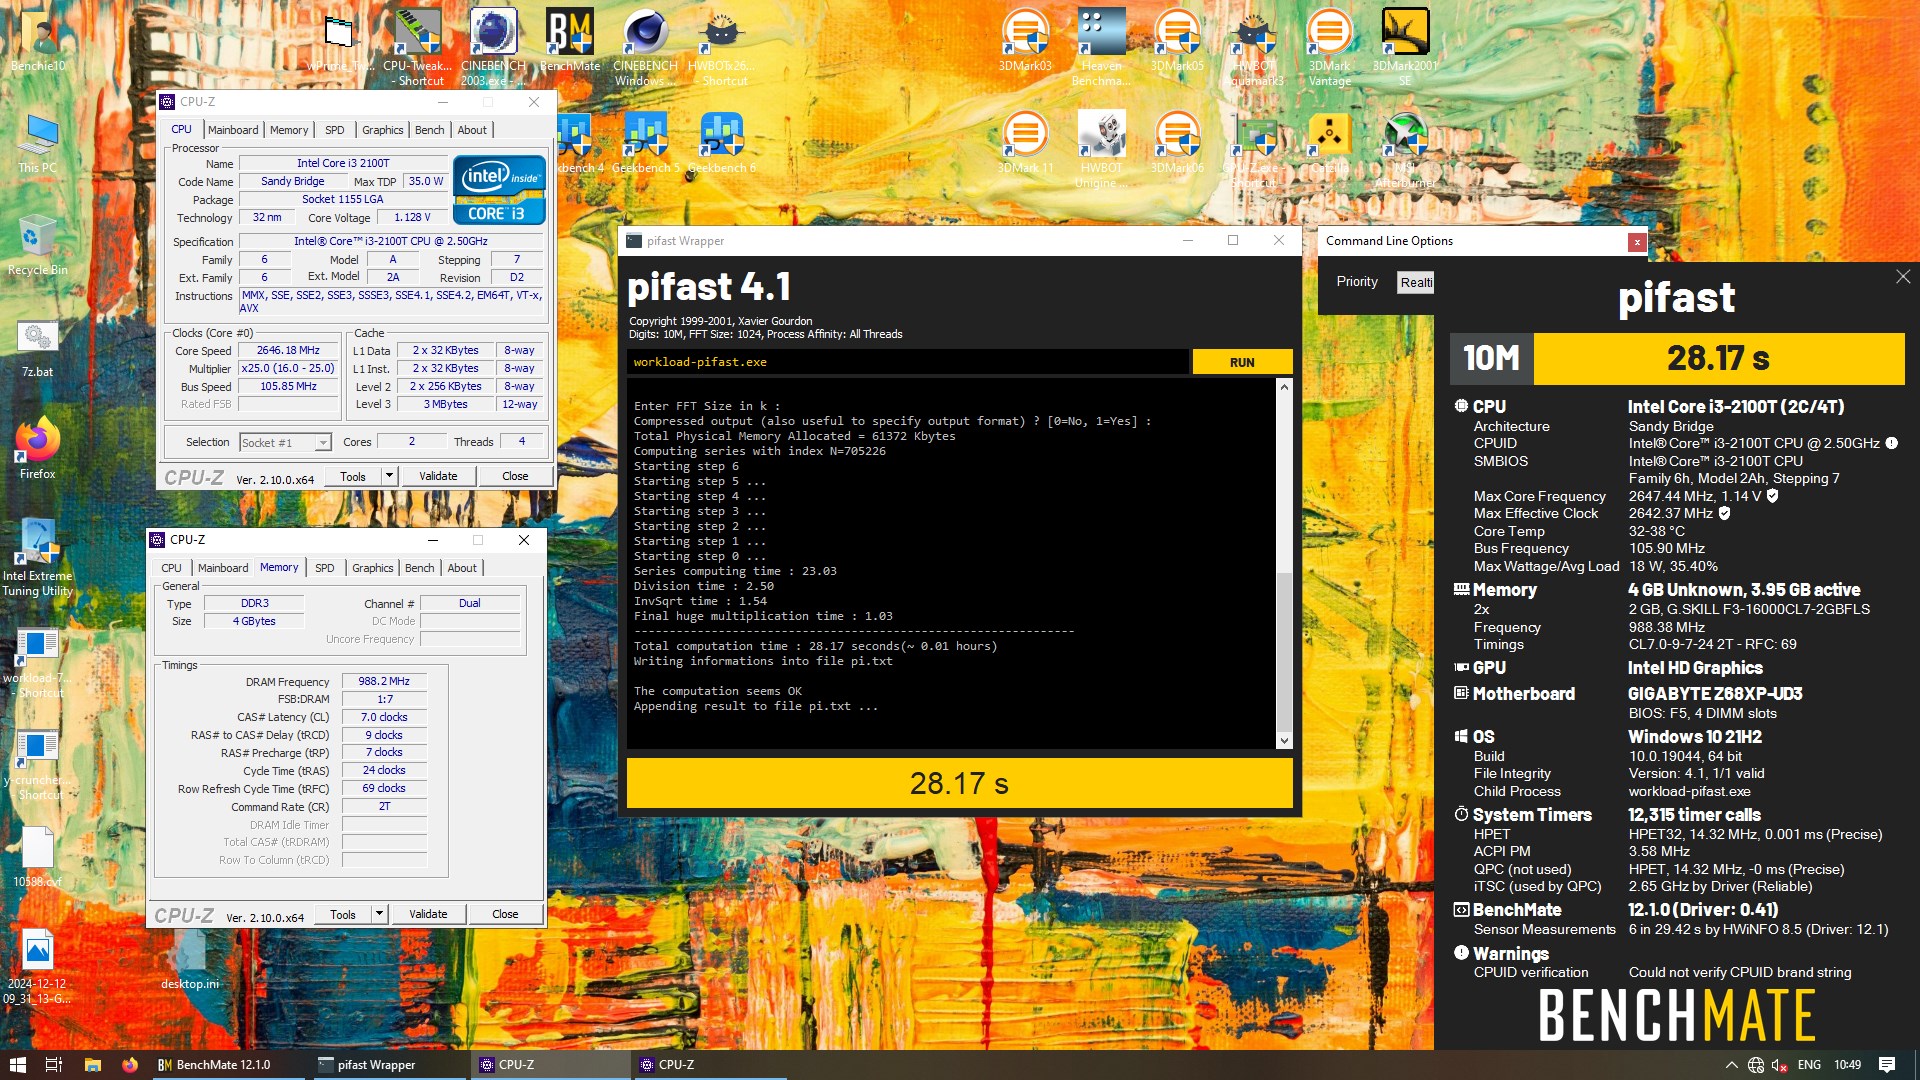Screen dimensions: 1920x1080
Task: Open 3DMark Vantage desktop icon
Action: [x=1329, y=47]
